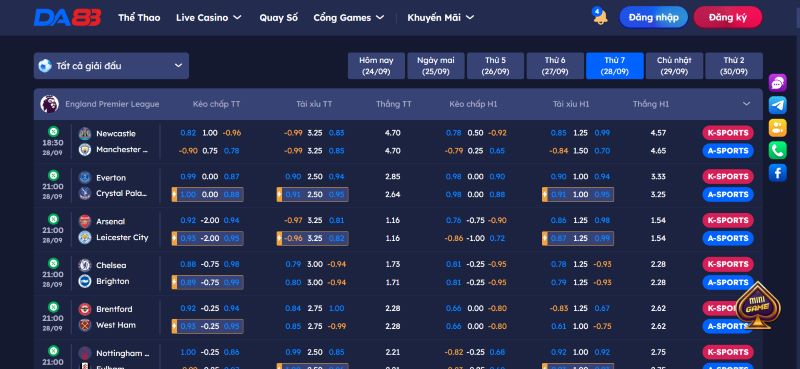Image resolution: width=800 pixels, height=369 pixels.
Task: Open the purple chat support icon
Action: click(x=778, y=83)
